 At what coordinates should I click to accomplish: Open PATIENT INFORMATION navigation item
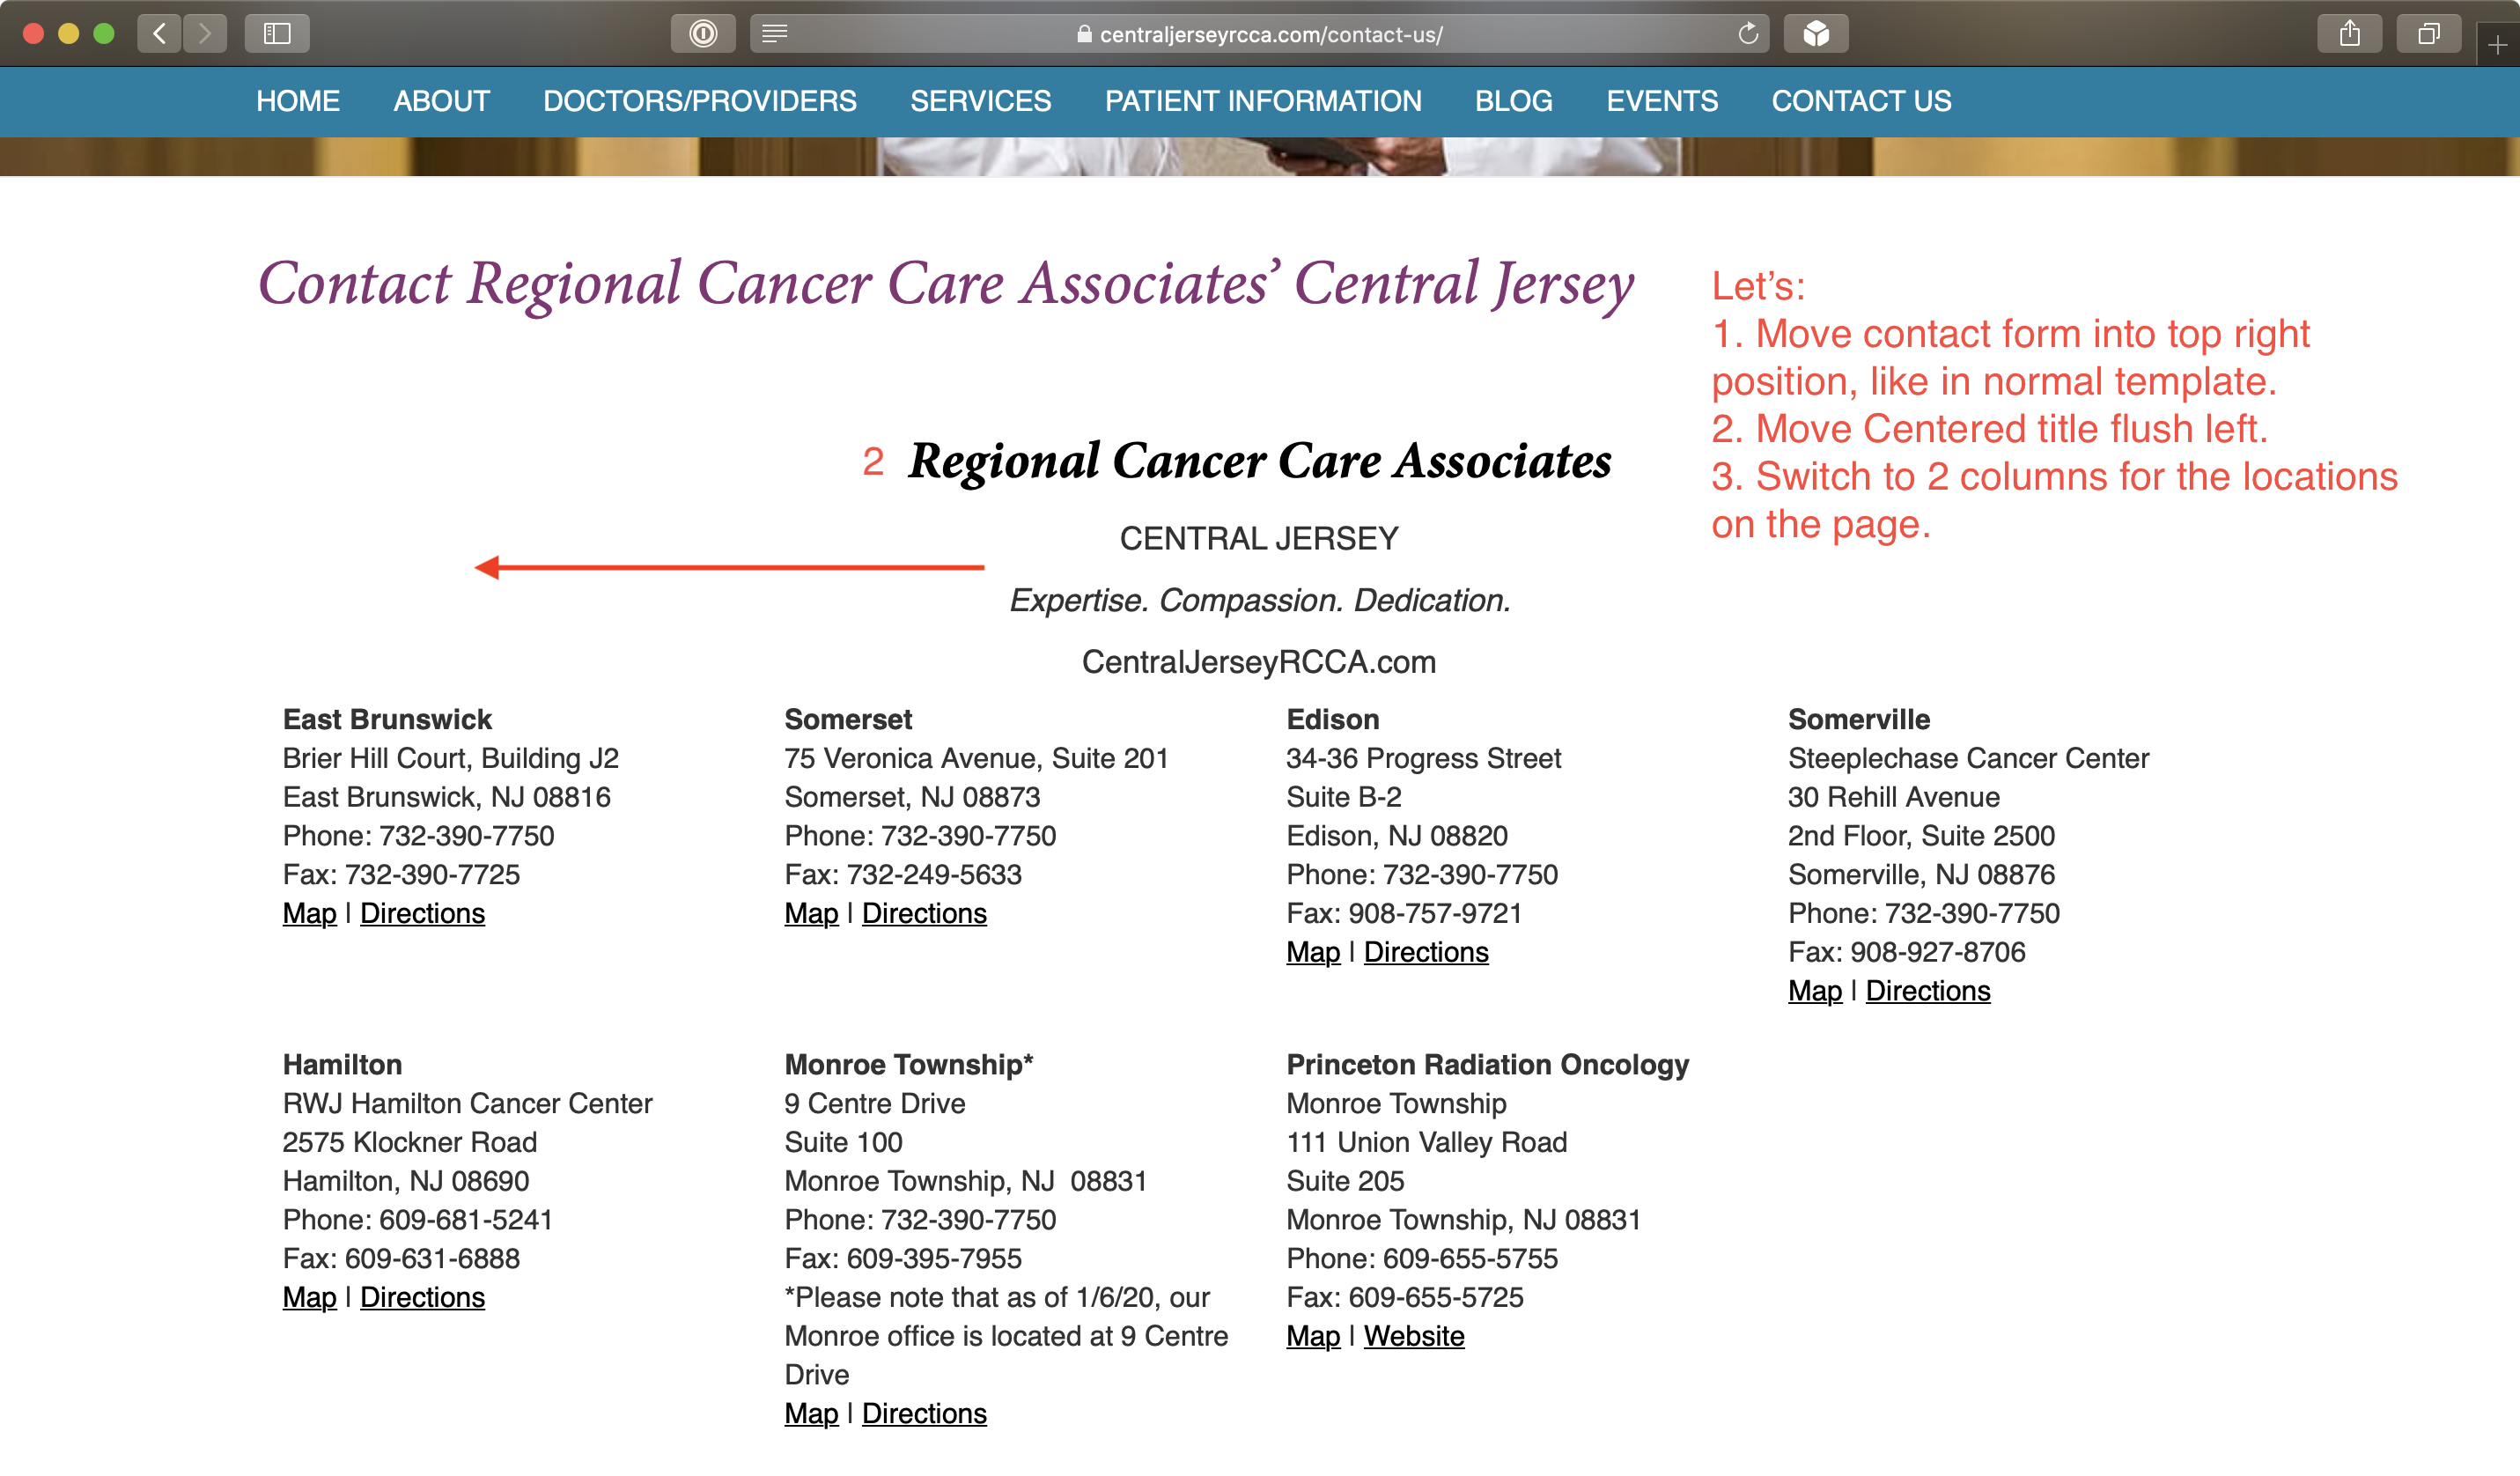(1263, 101)
